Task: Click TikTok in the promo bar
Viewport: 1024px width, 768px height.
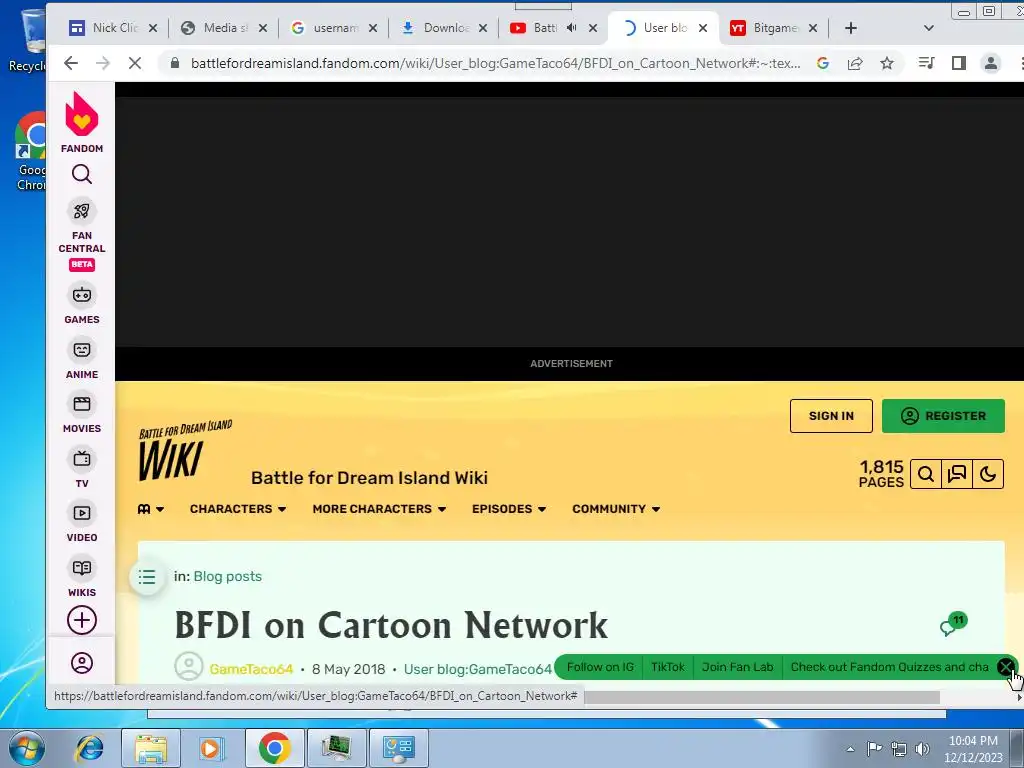Action: (667, 667)
